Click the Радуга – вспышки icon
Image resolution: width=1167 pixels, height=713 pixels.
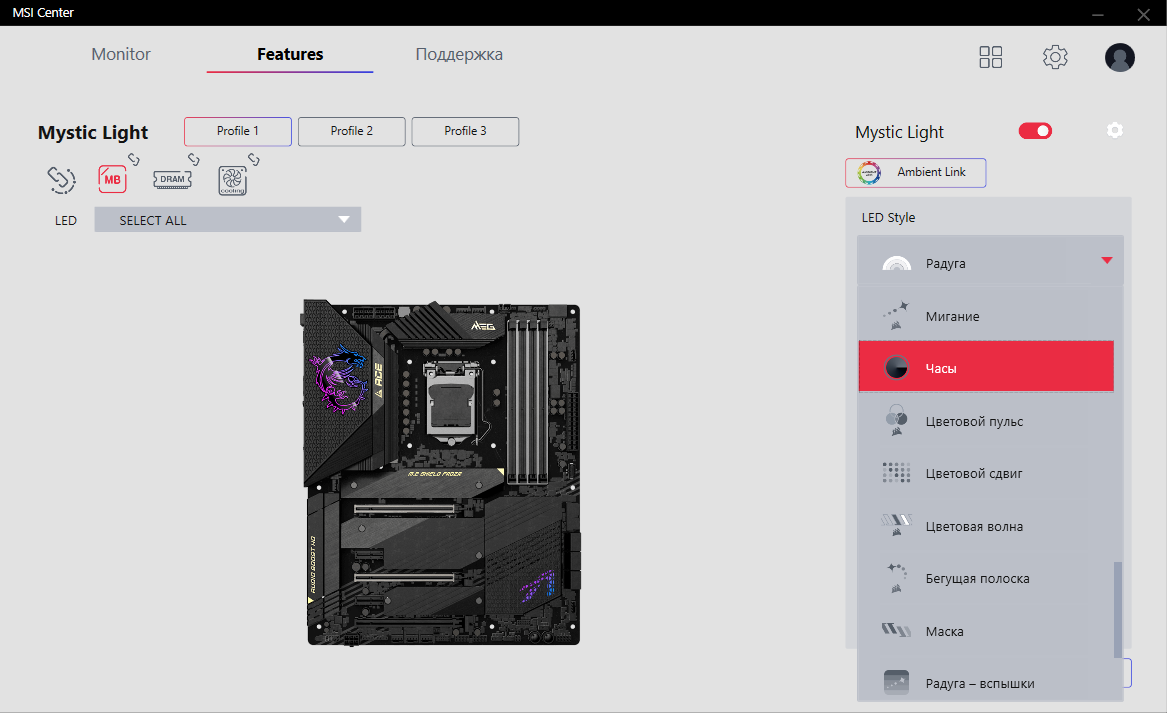tap(896, 682)
